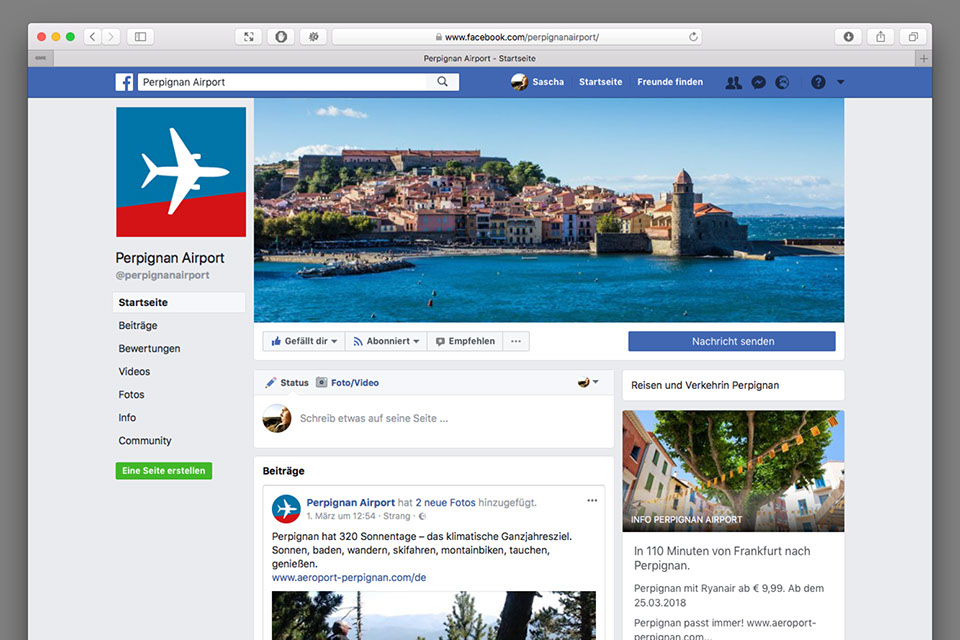Viewport: 960px width, 640px height.
Task: Open the www.aeroport-perpignan.com/de link
Action: pos(349,577)
